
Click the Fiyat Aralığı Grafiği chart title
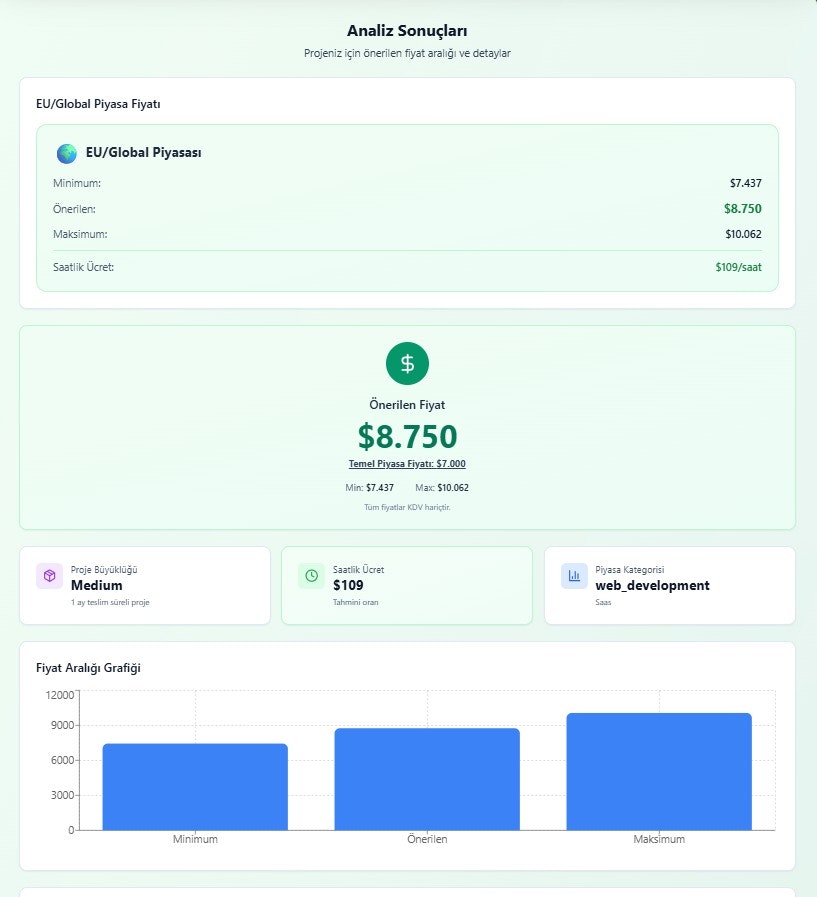88,668
